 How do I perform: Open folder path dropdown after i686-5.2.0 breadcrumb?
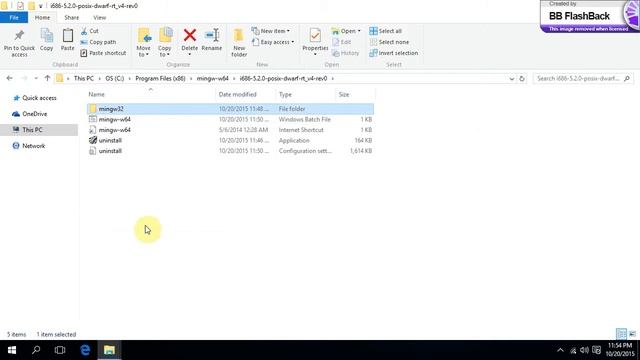click(x=333, y=78)
